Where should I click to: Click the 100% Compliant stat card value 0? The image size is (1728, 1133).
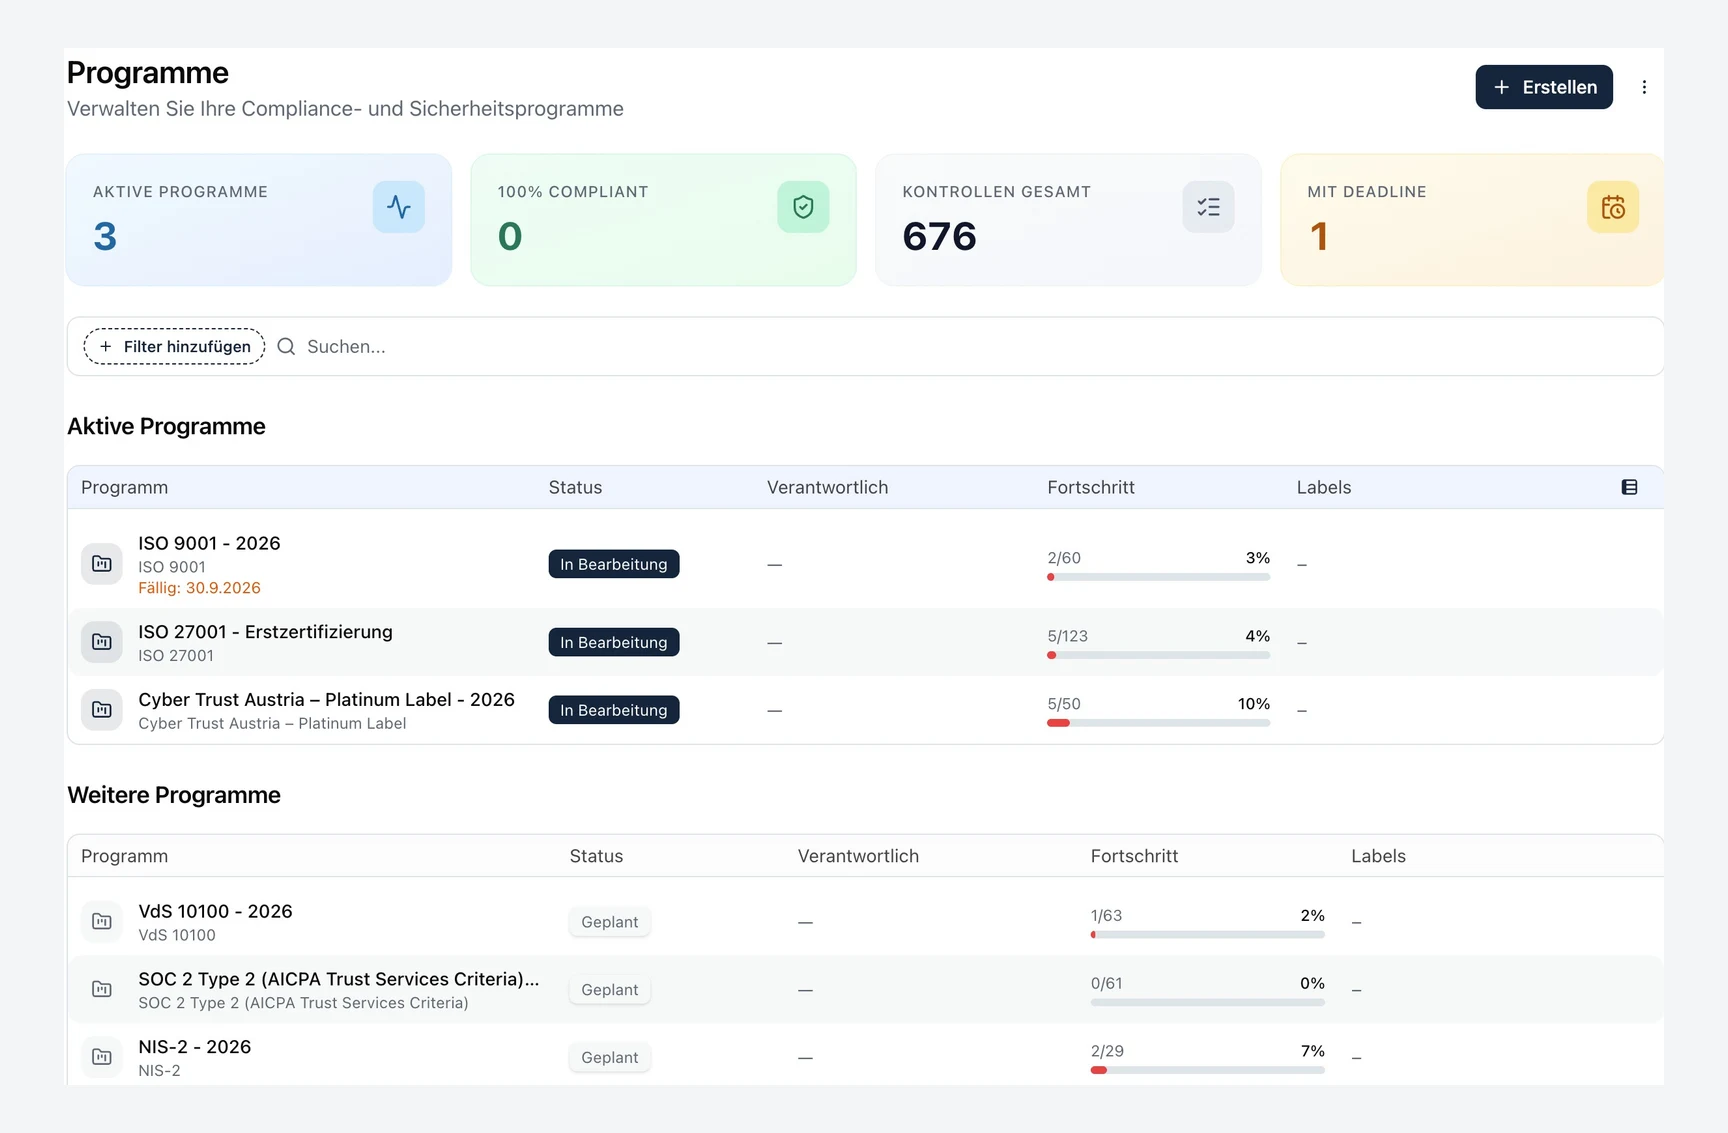click(510, 237)
